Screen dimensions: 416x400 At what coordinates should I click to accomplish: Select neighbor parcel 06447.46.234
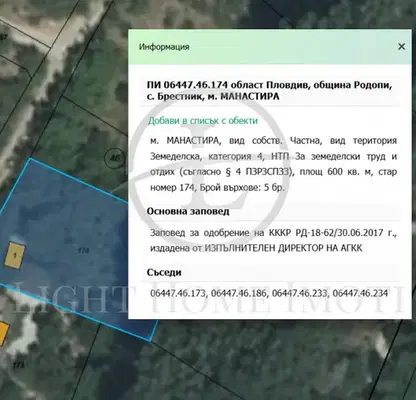coord(360,293)
